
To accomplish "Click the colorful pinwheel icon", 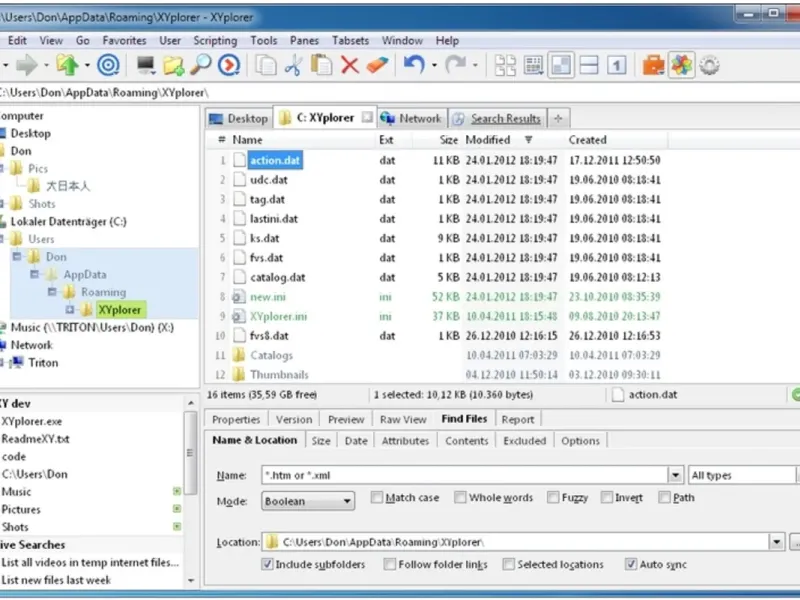I will click(682, 65).
